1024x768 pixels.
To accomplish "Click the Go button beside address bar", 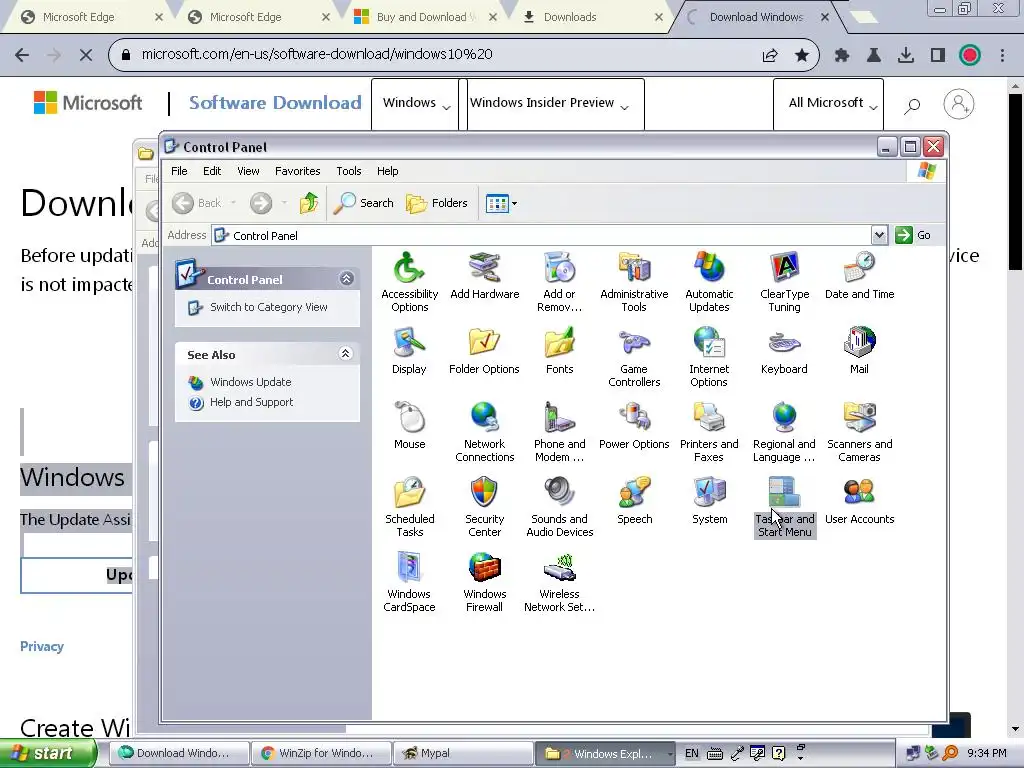I will (913, 235).
